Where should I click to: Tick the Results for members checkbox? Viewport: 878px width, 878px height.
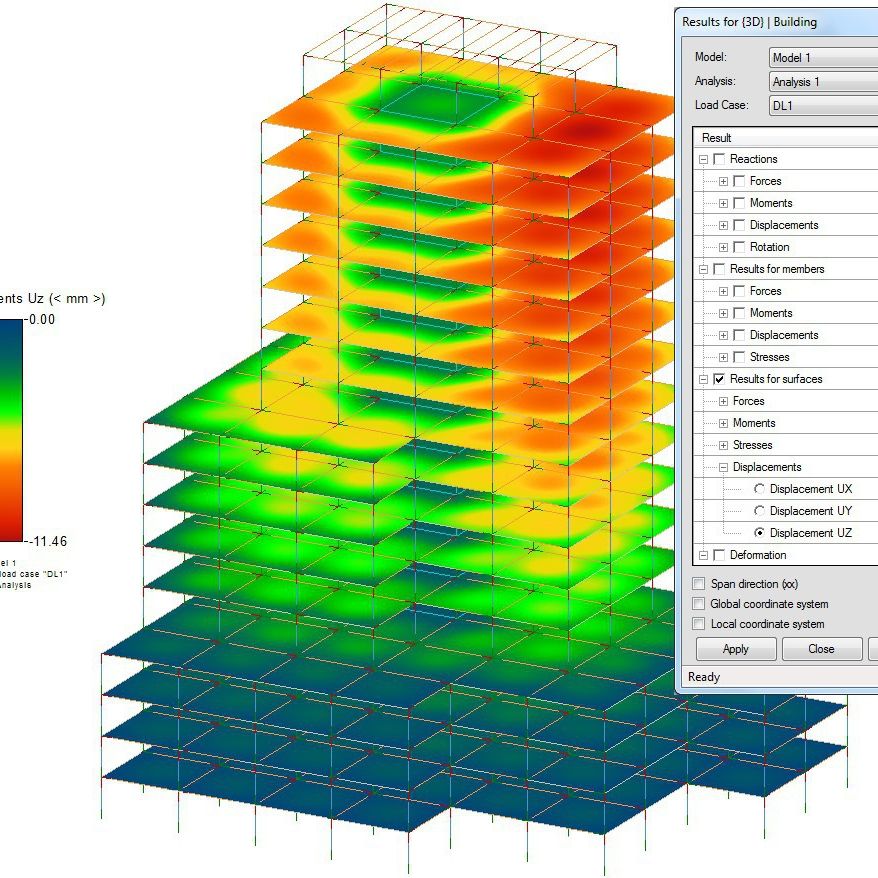(720, 269)
